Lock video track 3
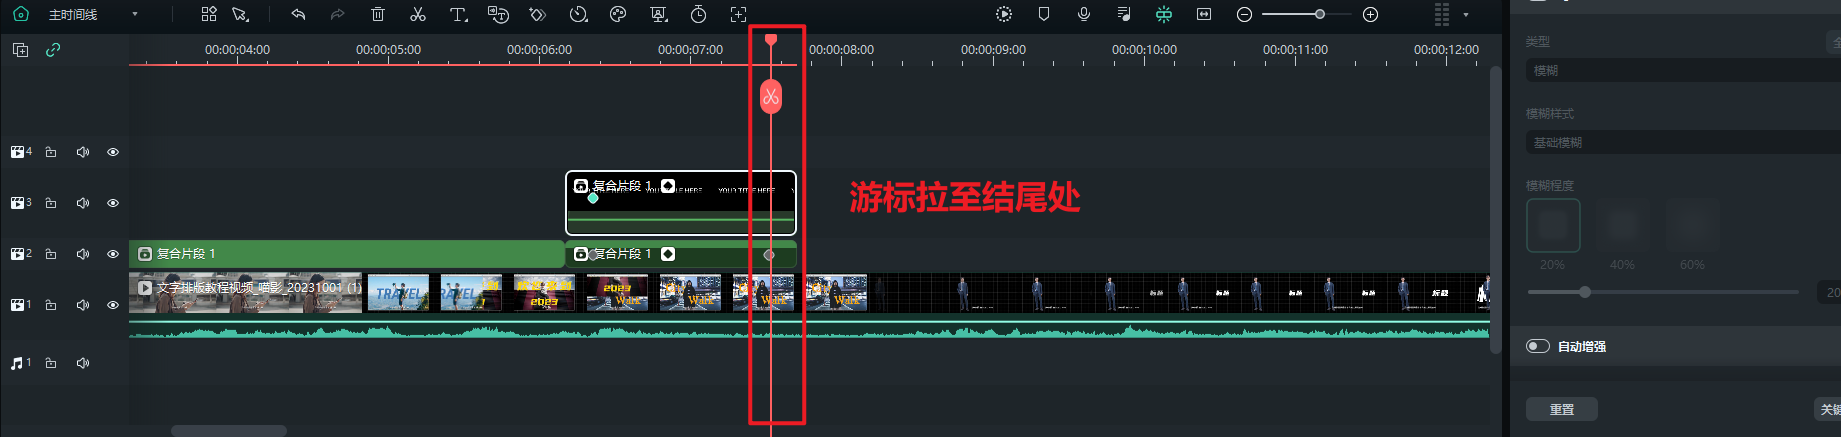The image size is (1841, 437). click(51, 203)
